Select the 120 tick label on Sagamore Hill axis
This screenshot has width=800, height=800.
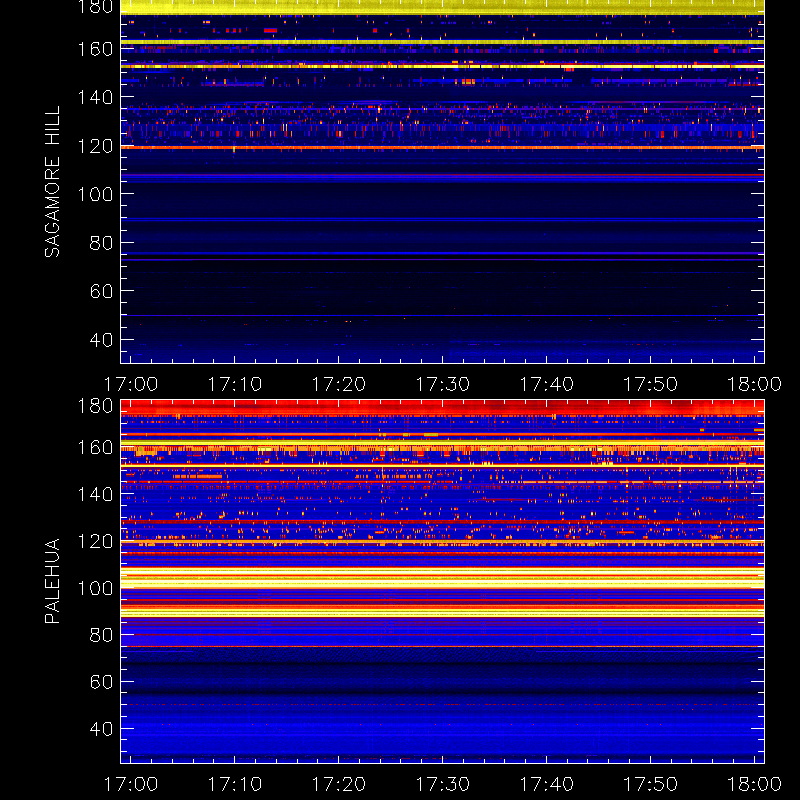pyautogui.click(x=95, y=146)
